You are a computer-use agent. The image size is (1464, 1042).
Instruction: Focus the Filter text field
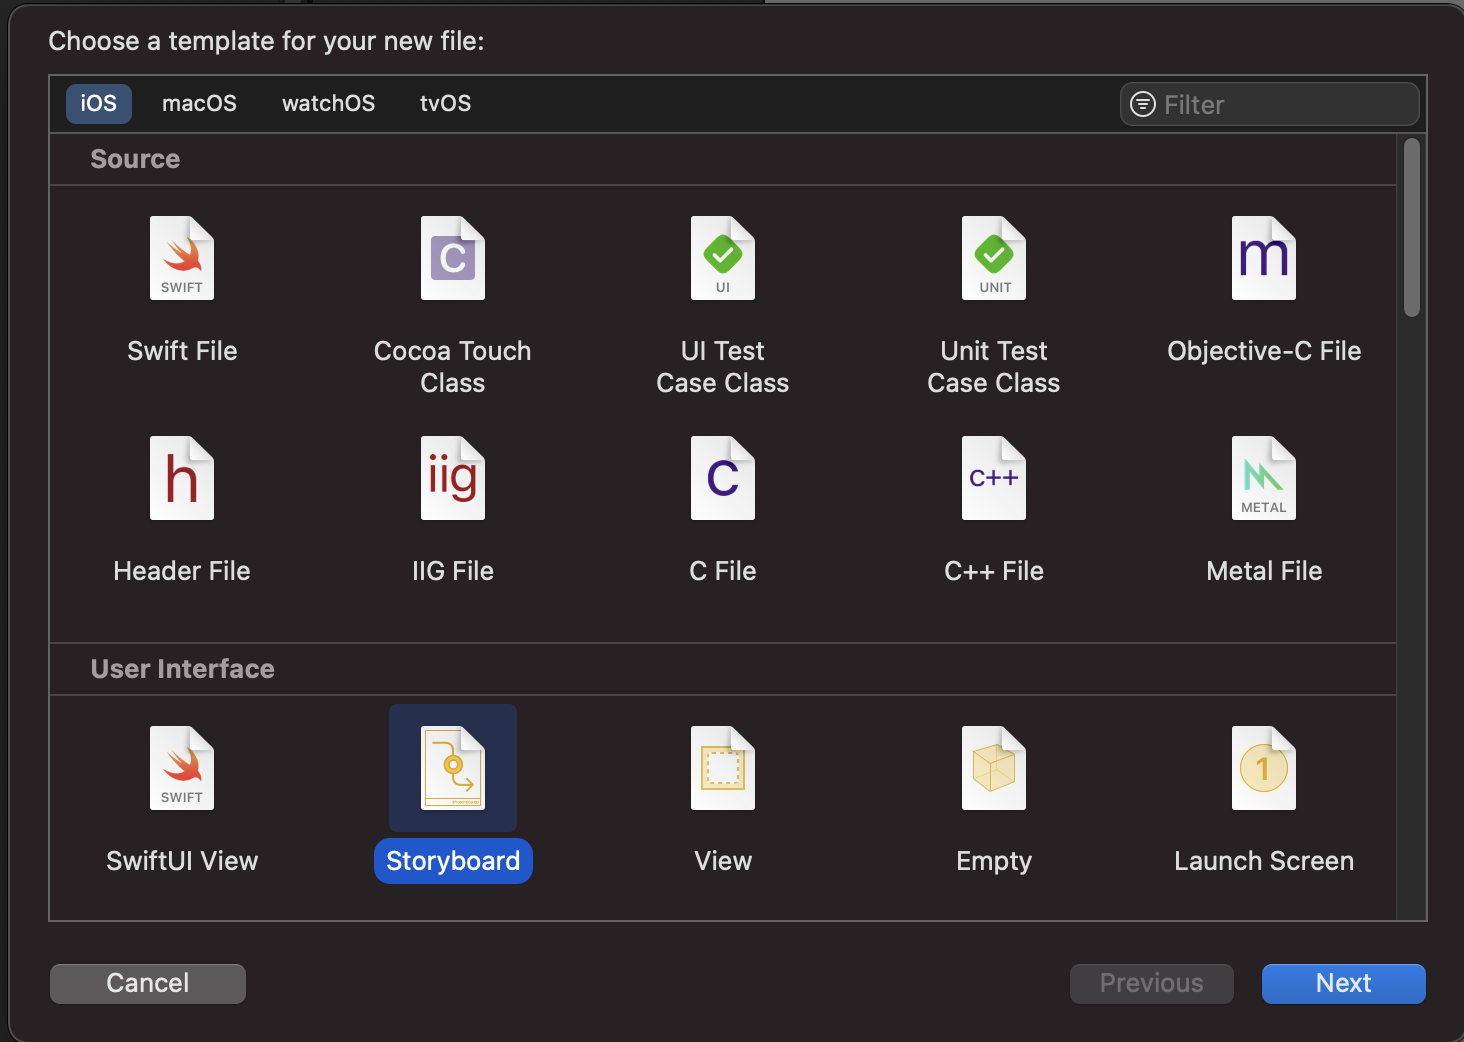pyautogui.click(x=1270, y=104)
